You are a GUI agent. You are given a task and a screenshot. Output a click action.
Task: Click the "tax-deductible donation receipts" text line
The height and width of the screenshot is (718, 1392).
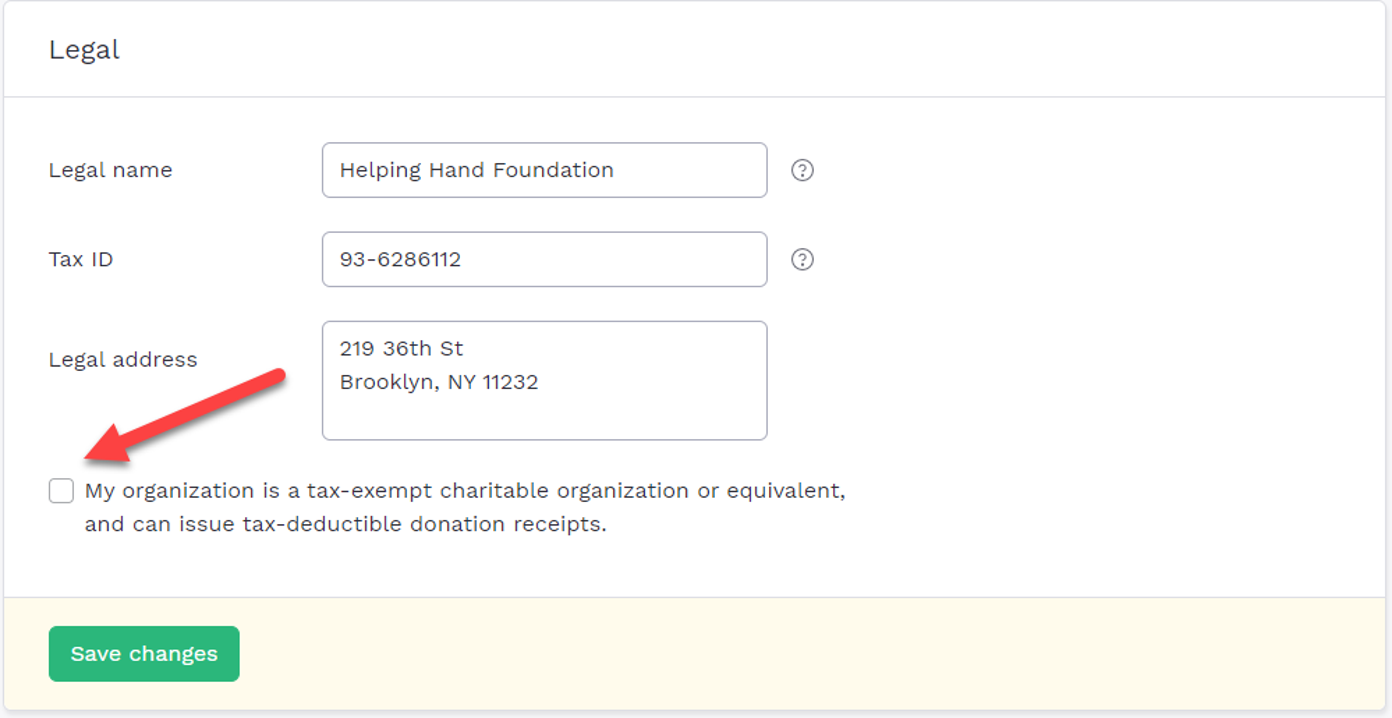click(x=424, y=524)
